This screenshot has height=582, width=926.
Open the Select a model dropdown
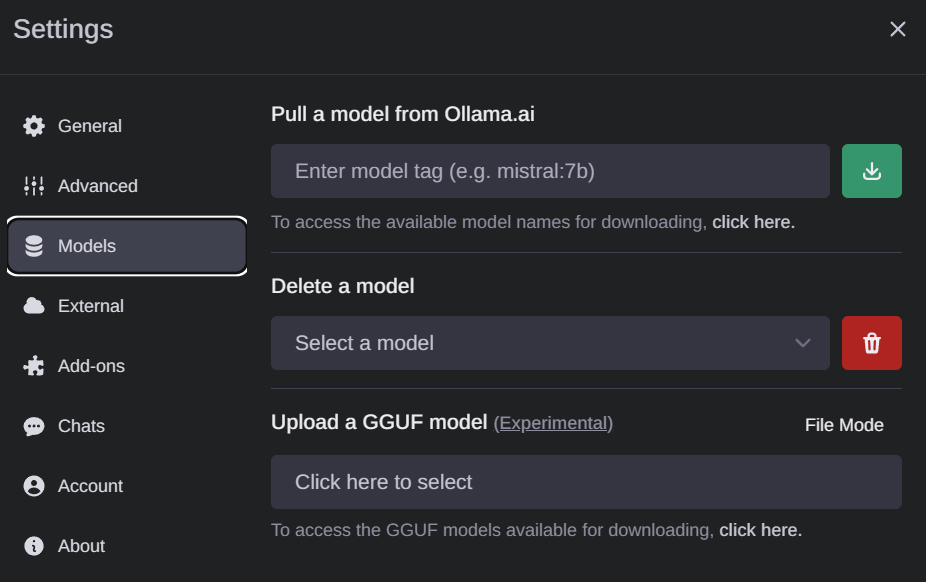pyautogui.click(x=550, y=343)
